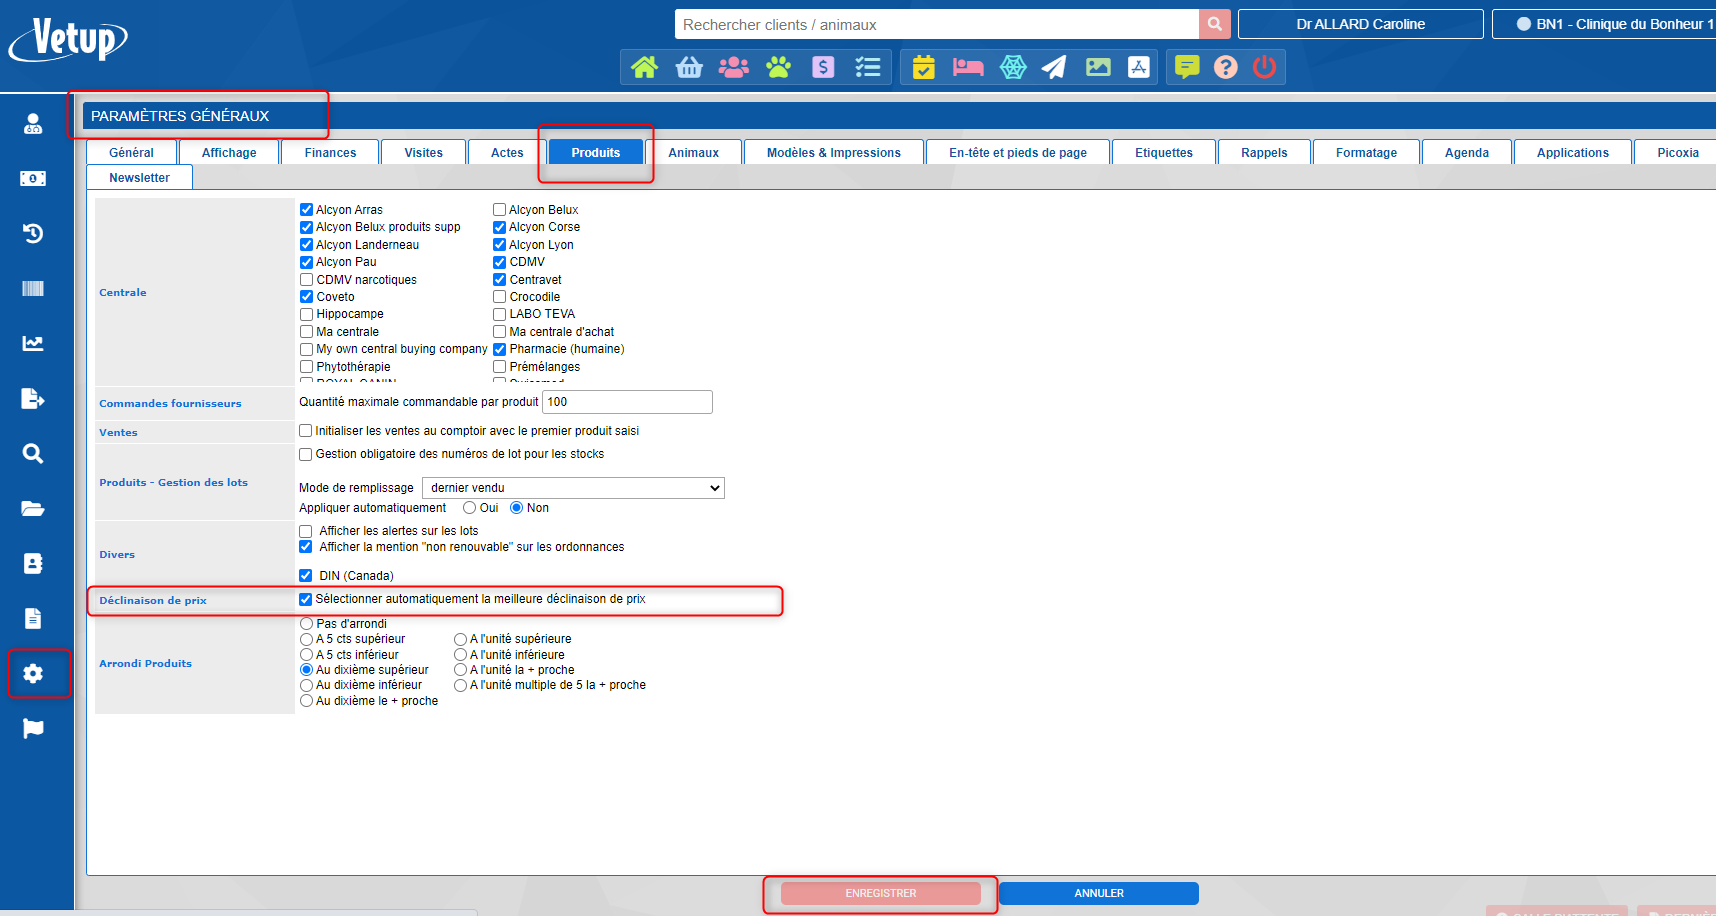The width and height of the screenshot is (1716, 916).
Task: Open the appointments calendar icon
Action: coord(923,67)
